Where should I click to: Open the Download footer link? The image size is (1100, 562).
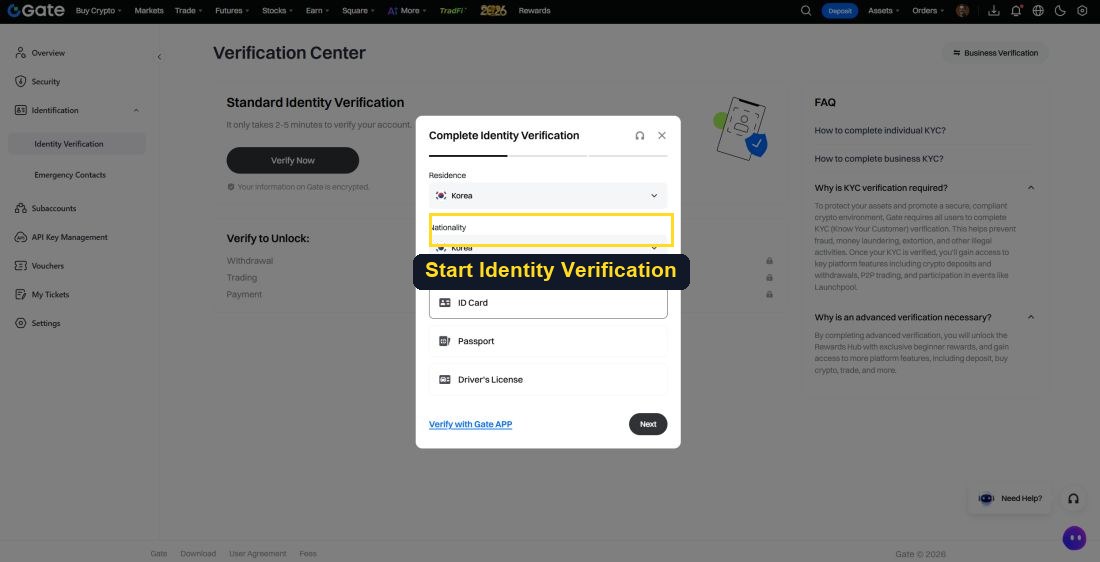198,554
